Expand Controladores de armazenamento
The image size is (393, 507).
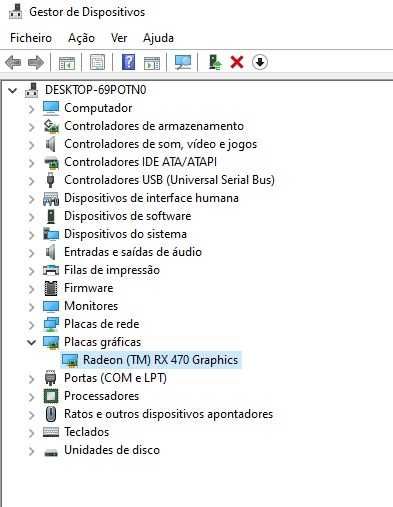pos(31,127)
